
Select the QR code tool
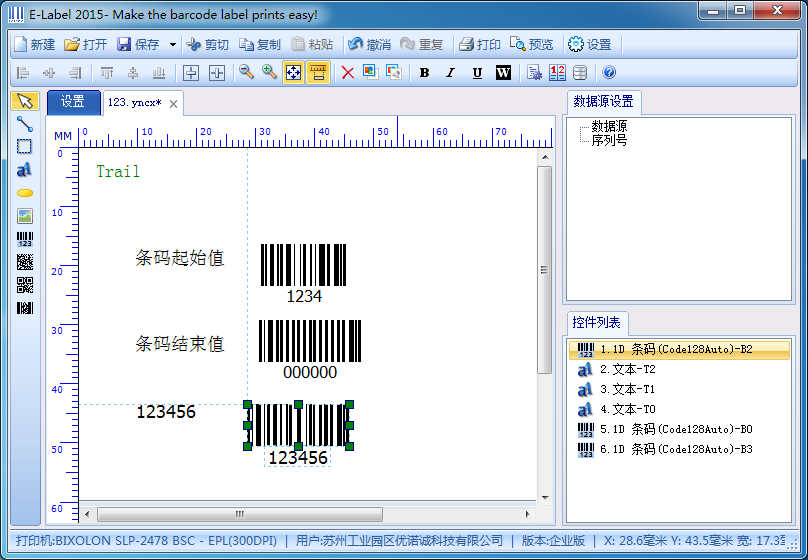(25, 285)
